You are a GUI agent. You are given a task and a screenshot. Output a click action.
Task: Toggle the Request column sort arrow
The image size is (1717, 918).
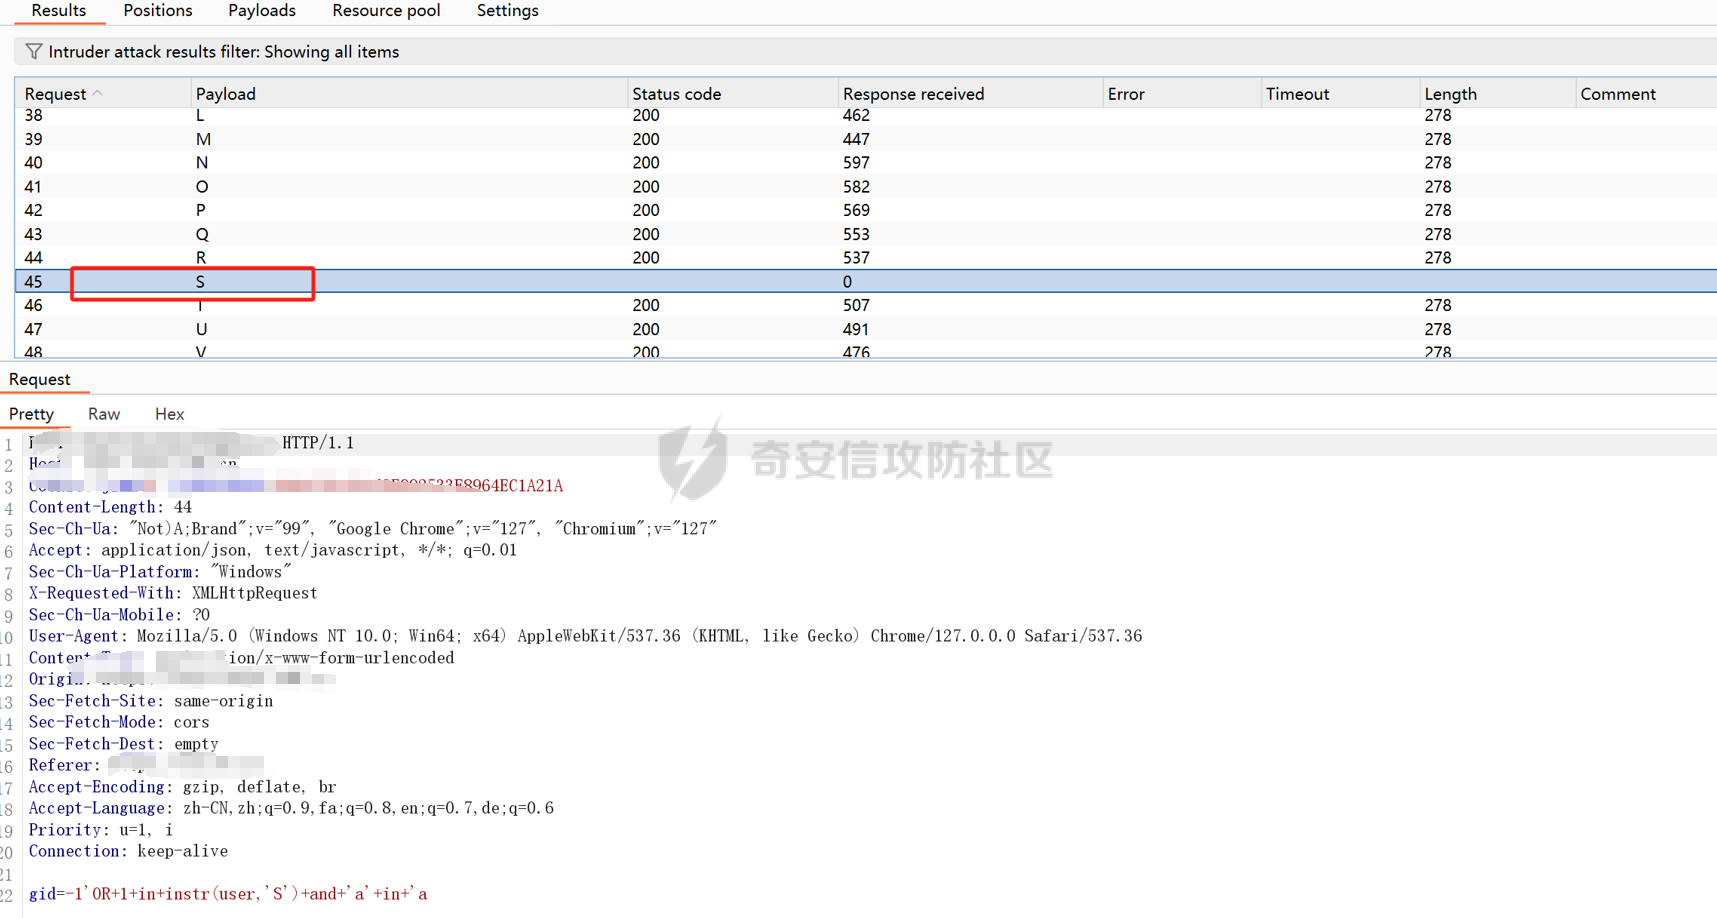tap(98, 93)
